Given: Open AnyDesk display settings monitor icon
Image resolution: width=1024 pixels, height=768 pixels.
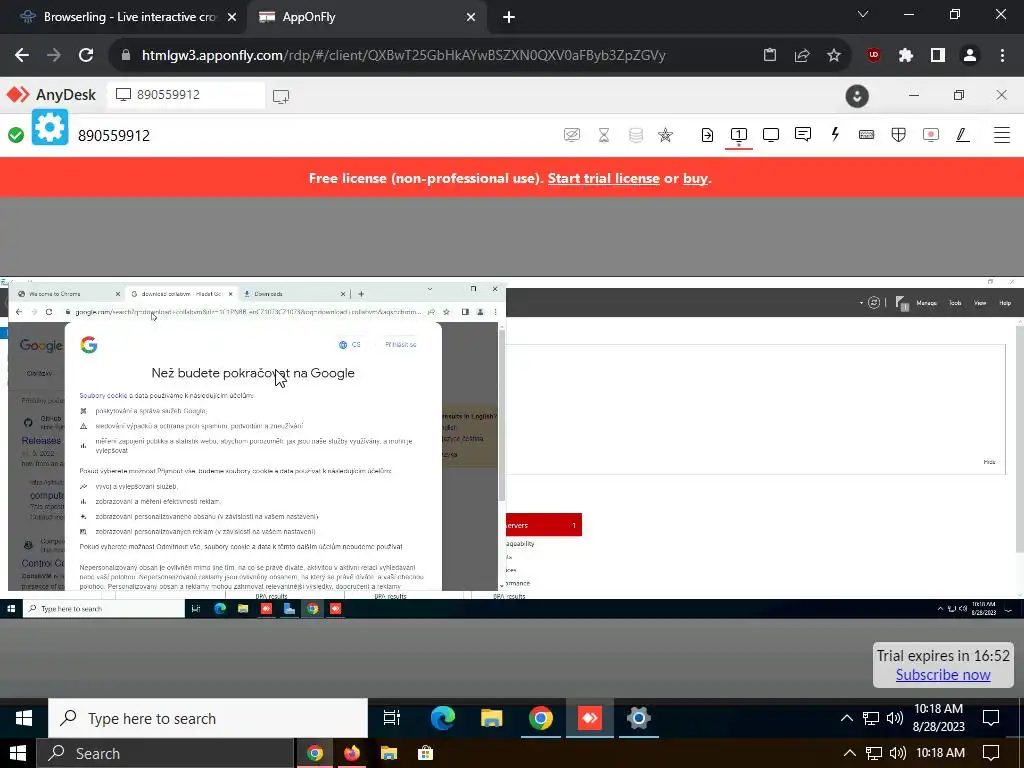Looking at the screenshot, I should coord(771,135).
